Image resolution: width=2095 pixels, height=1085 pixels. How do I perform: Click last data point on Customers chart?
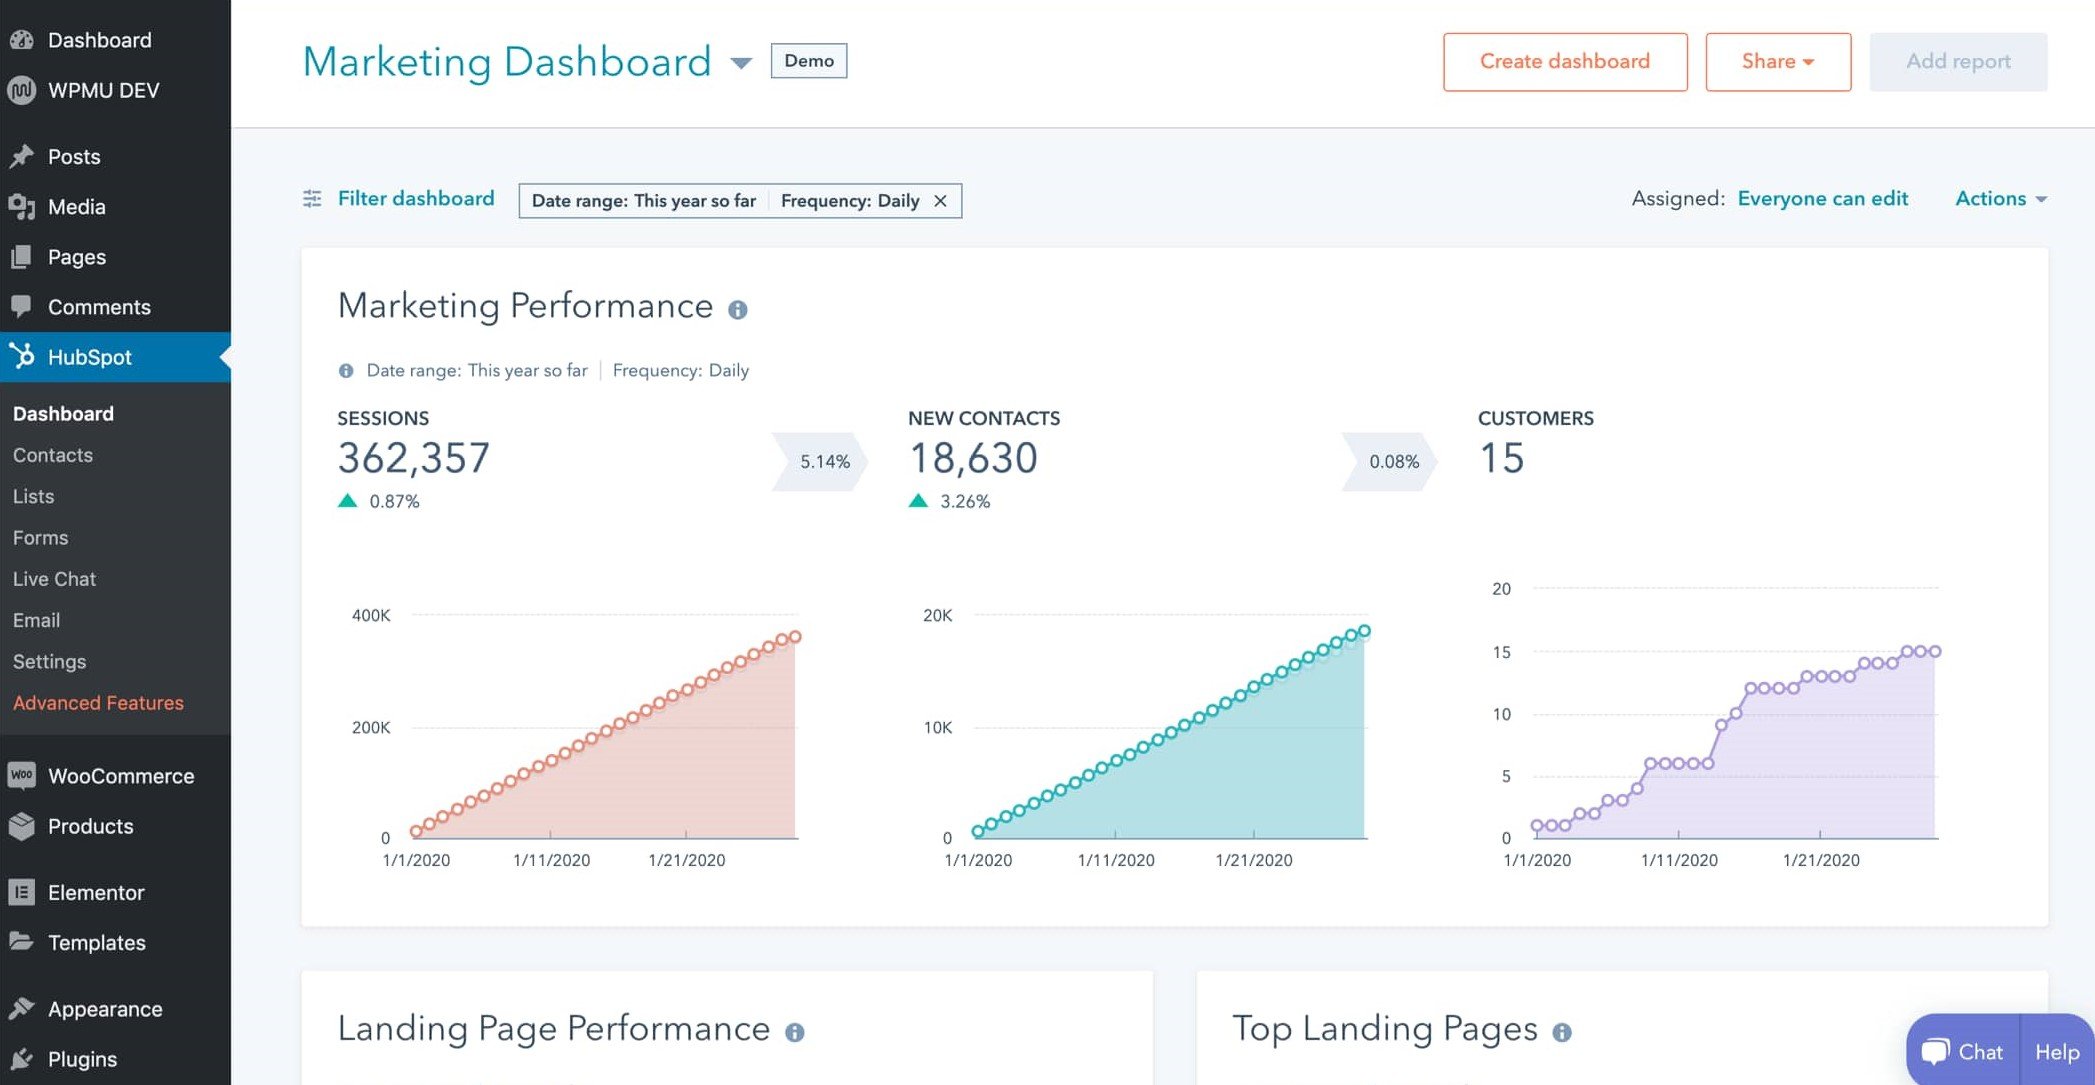click(1934, 651)
